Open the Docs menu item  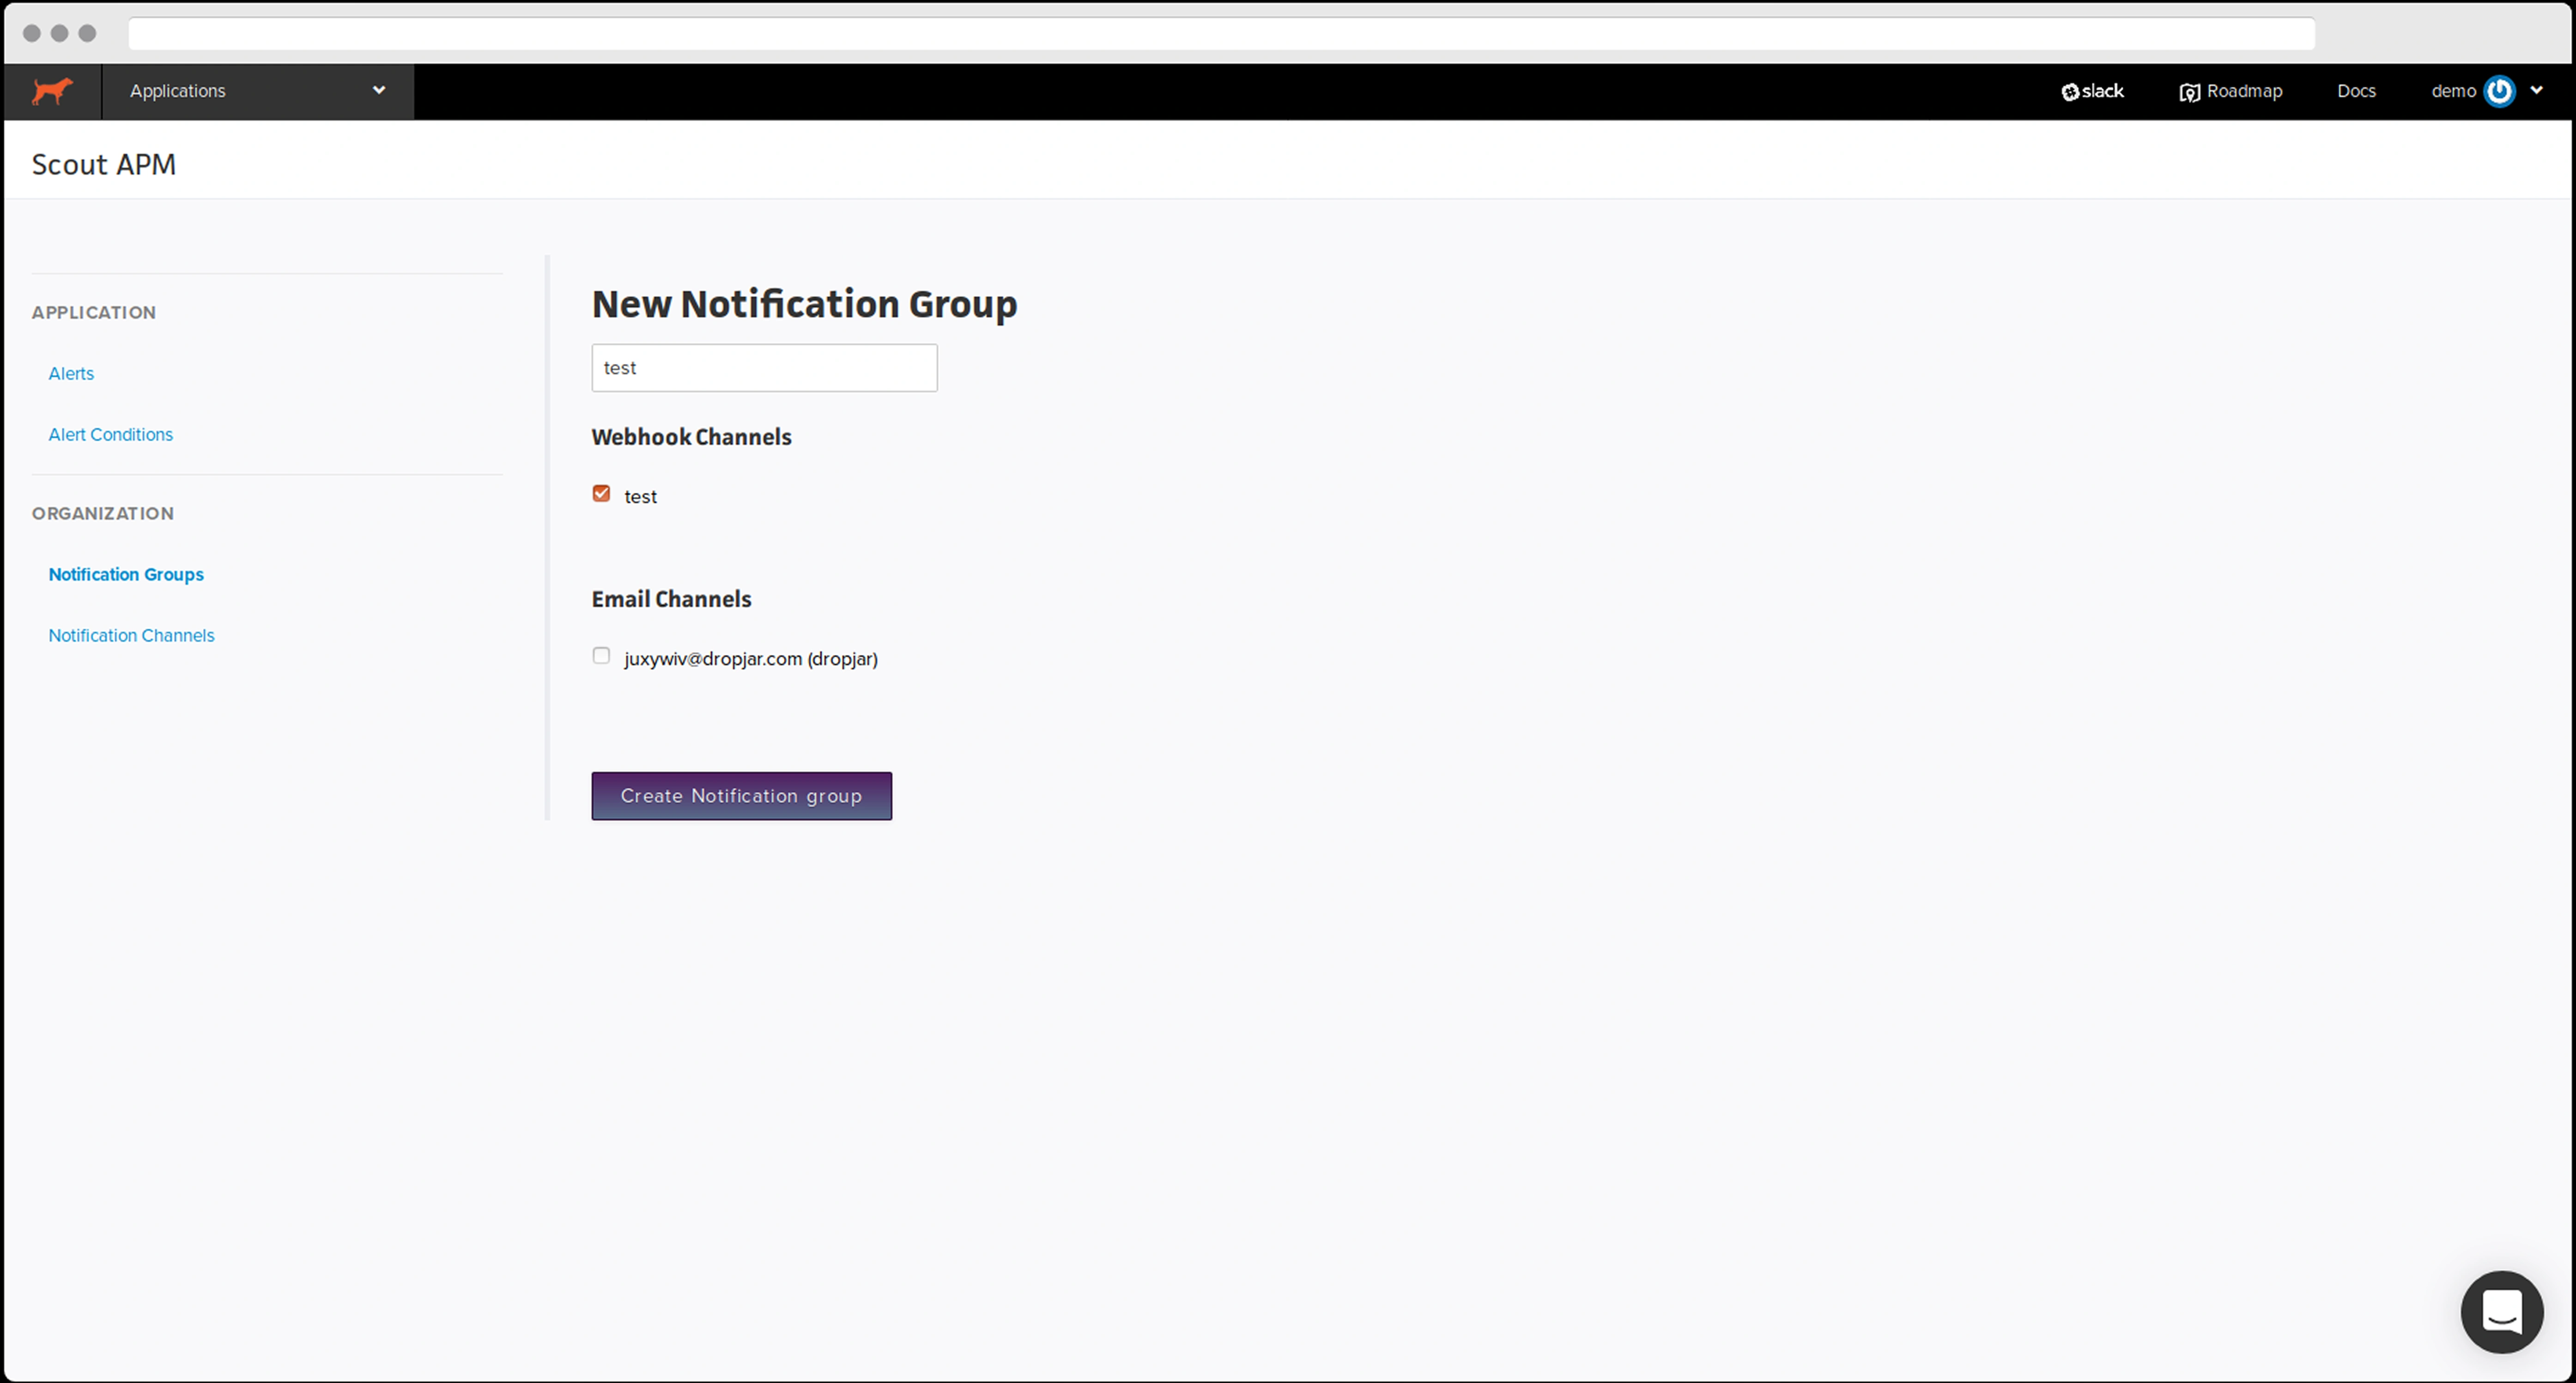click(2355, 91)
